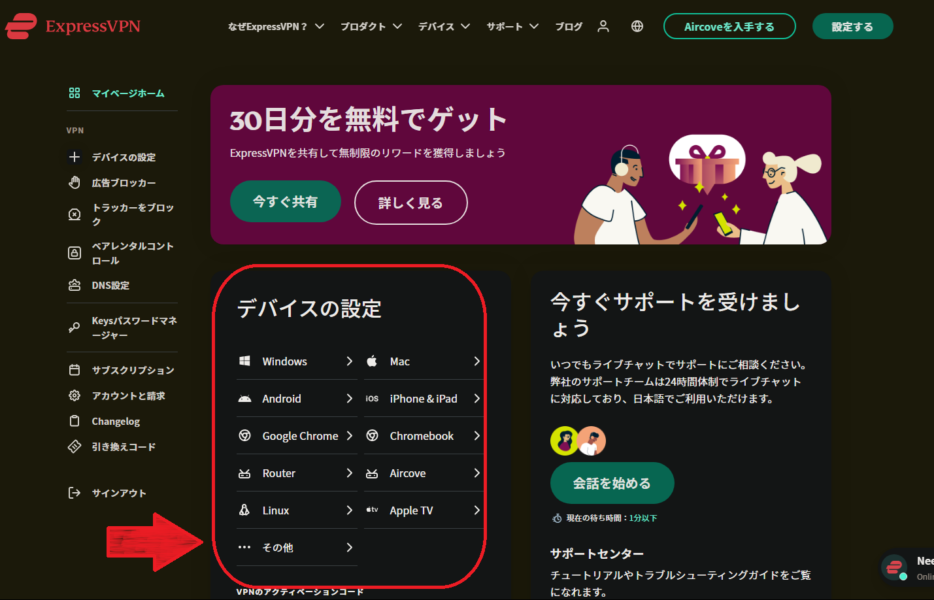Click the tracker blocker sidebar icon
This screenshot has width=934, height=600.
(x=74, y=214)
